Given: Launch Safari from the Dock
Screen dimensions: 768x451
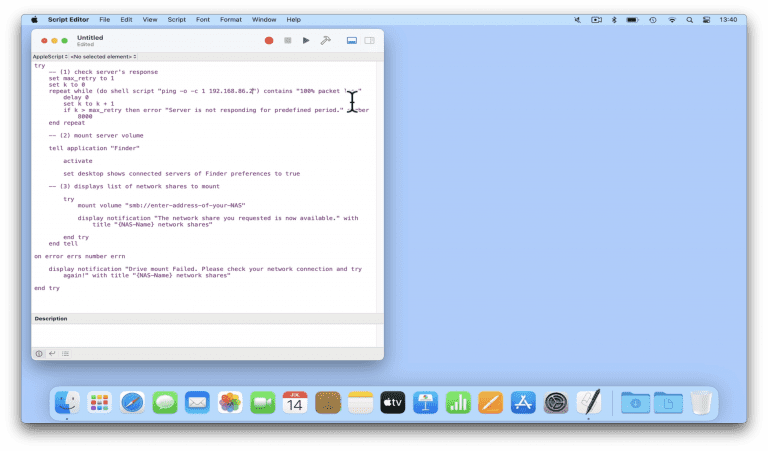Looking at the screenshot, I should click(132, 403).
